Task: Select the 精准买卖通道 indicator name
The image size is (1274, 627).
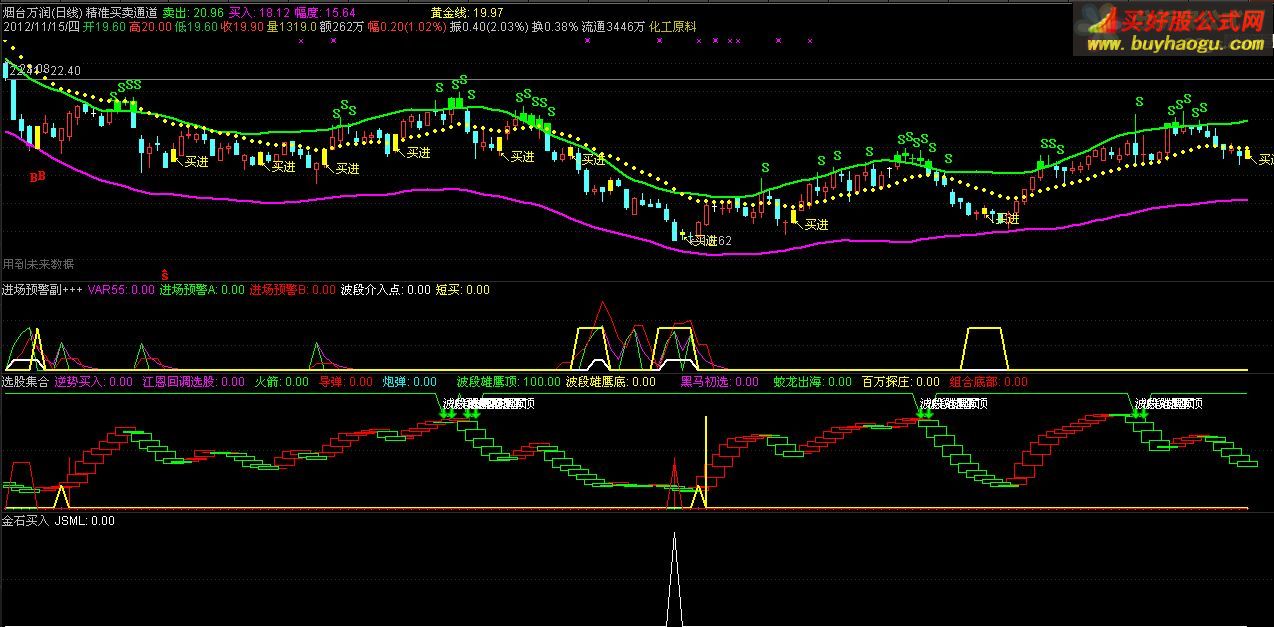Action: [122, 13]
